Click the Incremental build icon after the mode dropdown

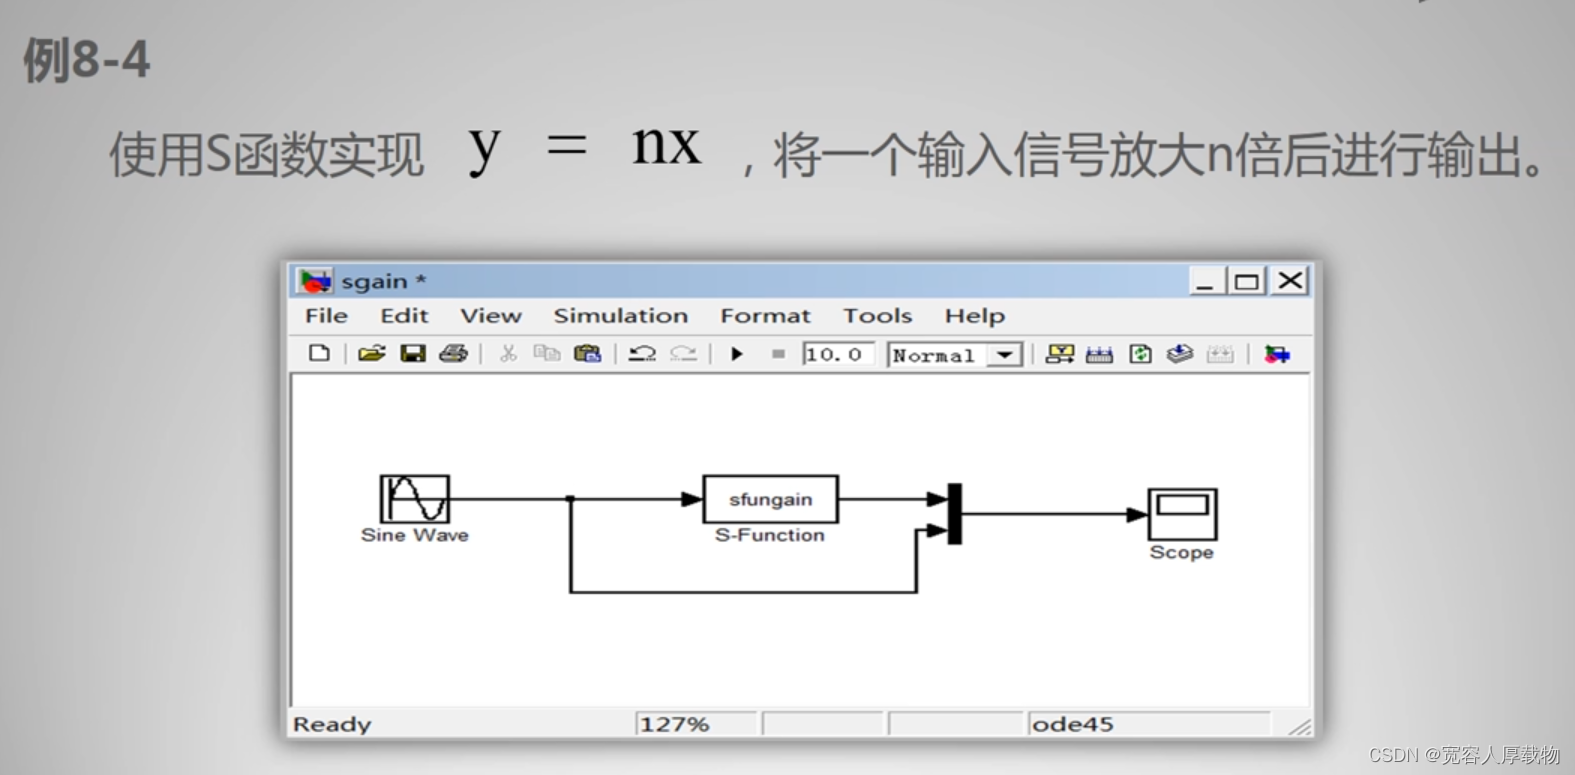pos(1059,353)
